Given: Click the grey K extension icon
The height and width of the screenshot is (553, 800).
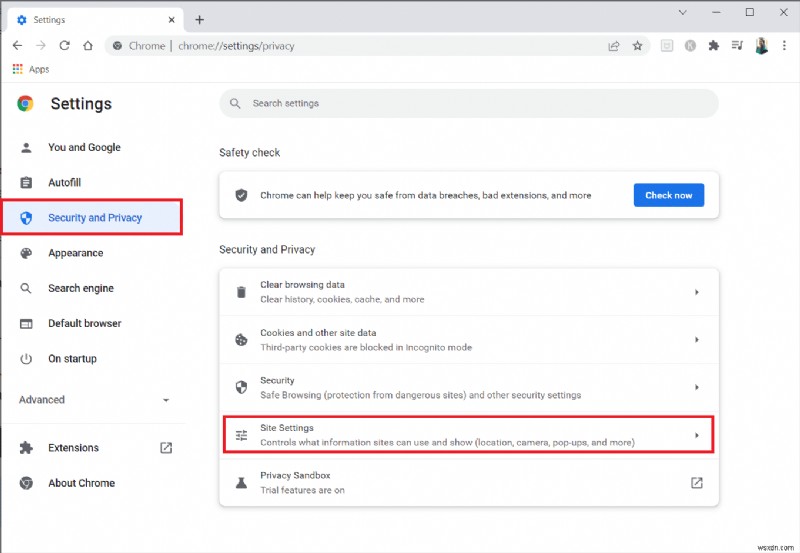Looking at the screenshot, I should [x=690, y=46].
